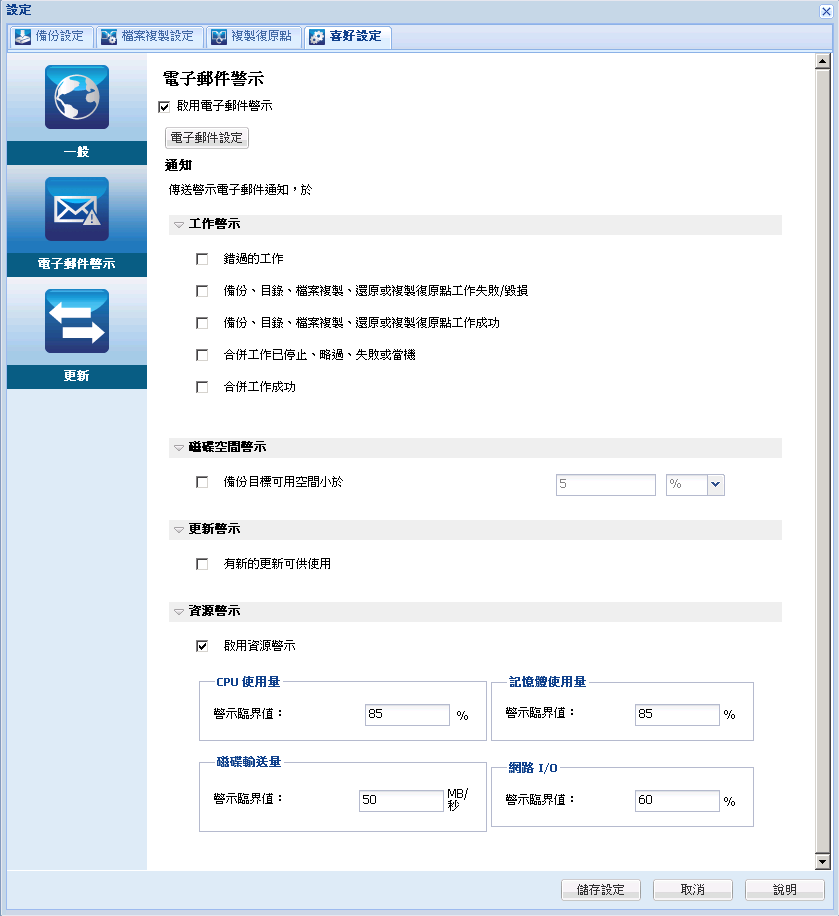Toggle the 啟用電子郵件警示 checkbox

164,107
